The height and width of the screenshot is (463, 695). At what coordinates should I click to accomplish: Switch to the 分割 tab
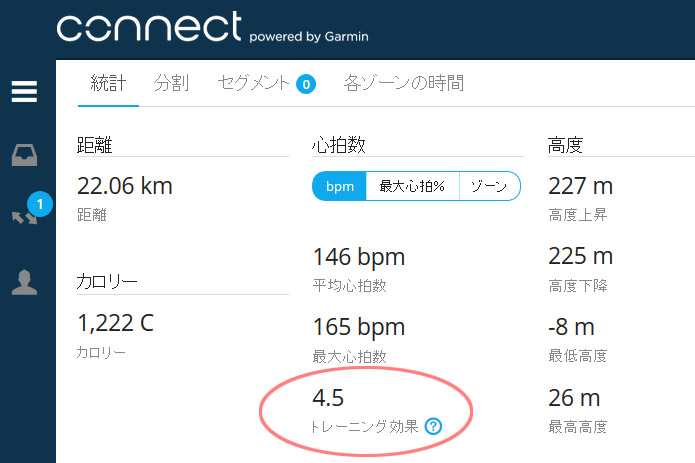click(171, 83)
